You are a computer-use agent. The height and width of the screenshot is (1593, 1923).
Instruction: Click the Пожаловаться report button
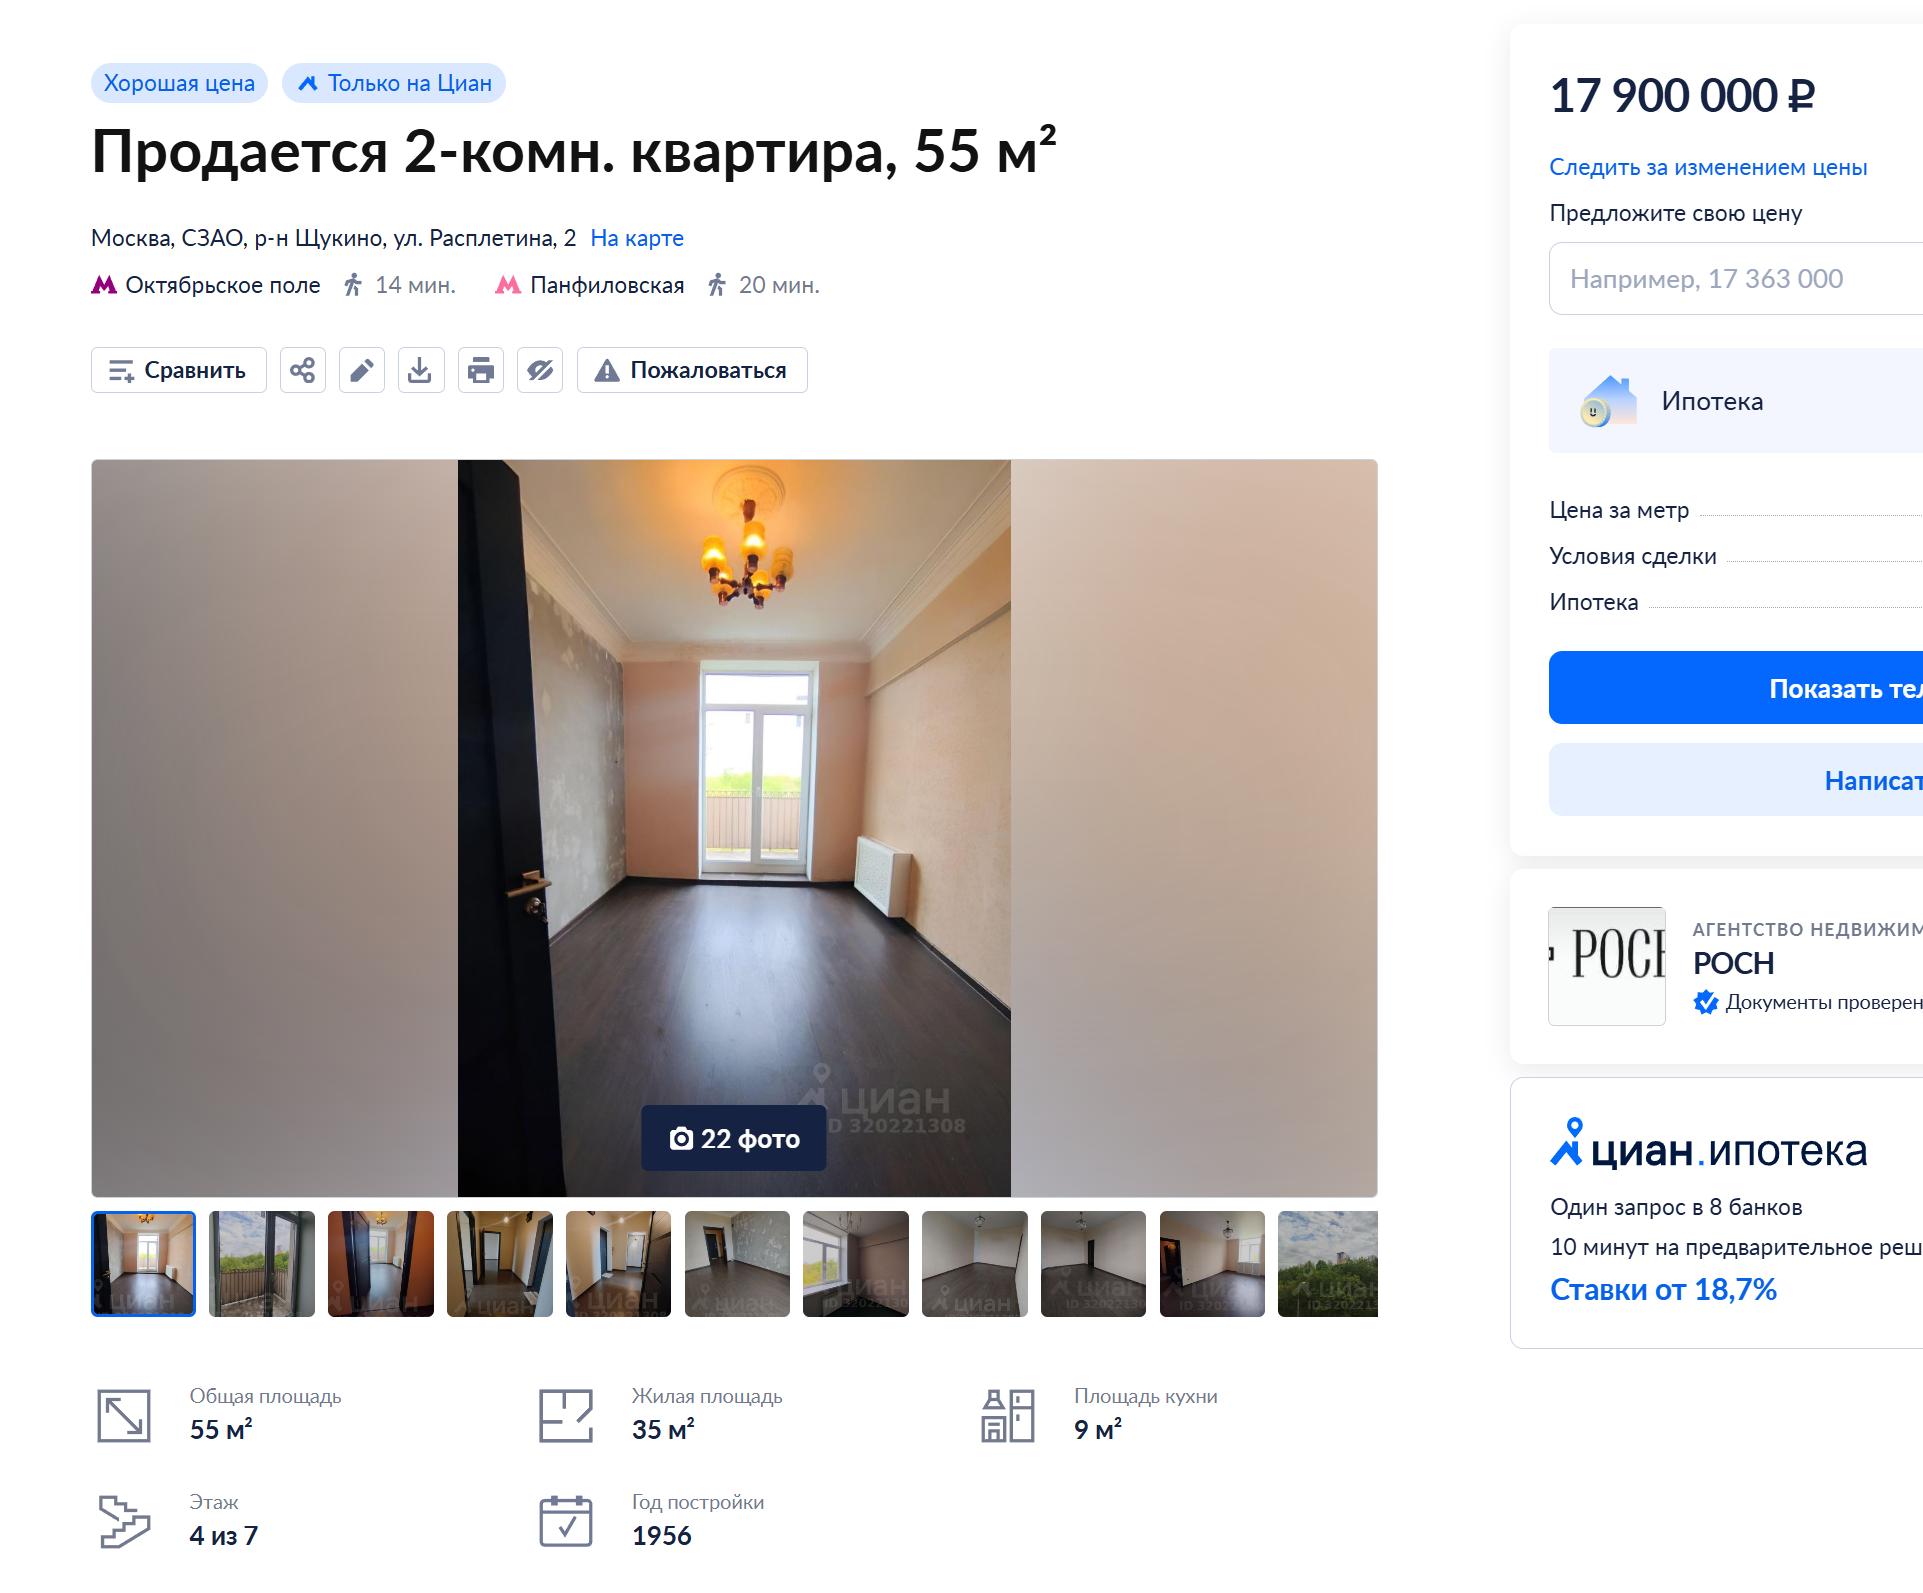tap(692, 370)
